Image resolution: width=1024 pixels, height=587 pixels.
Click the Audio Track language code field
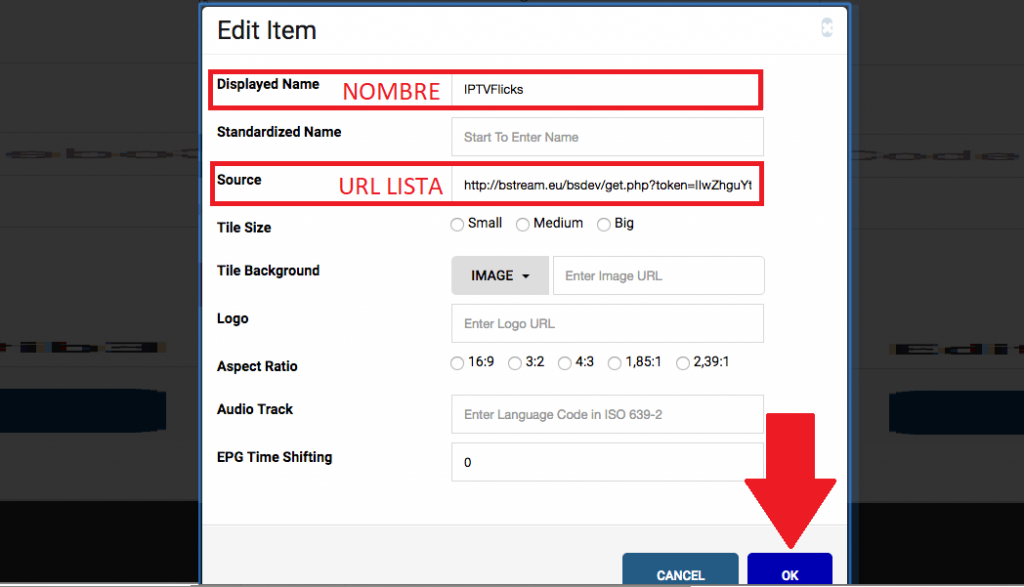coord(607,414)
